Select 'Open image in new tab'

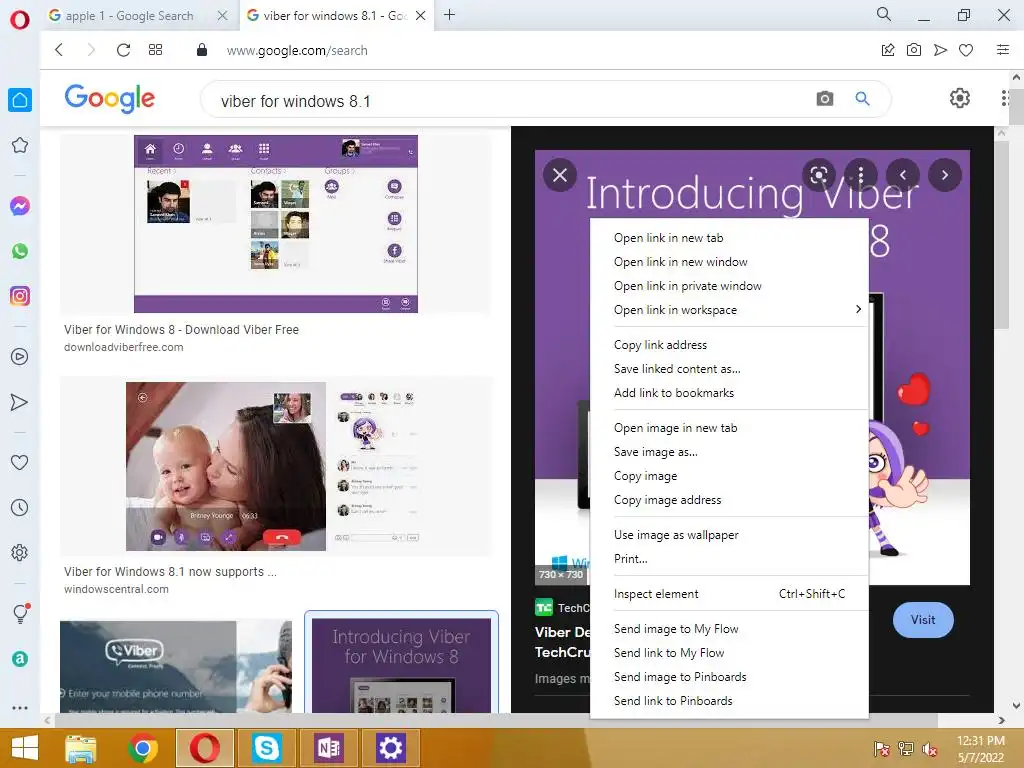coord(729,428)
